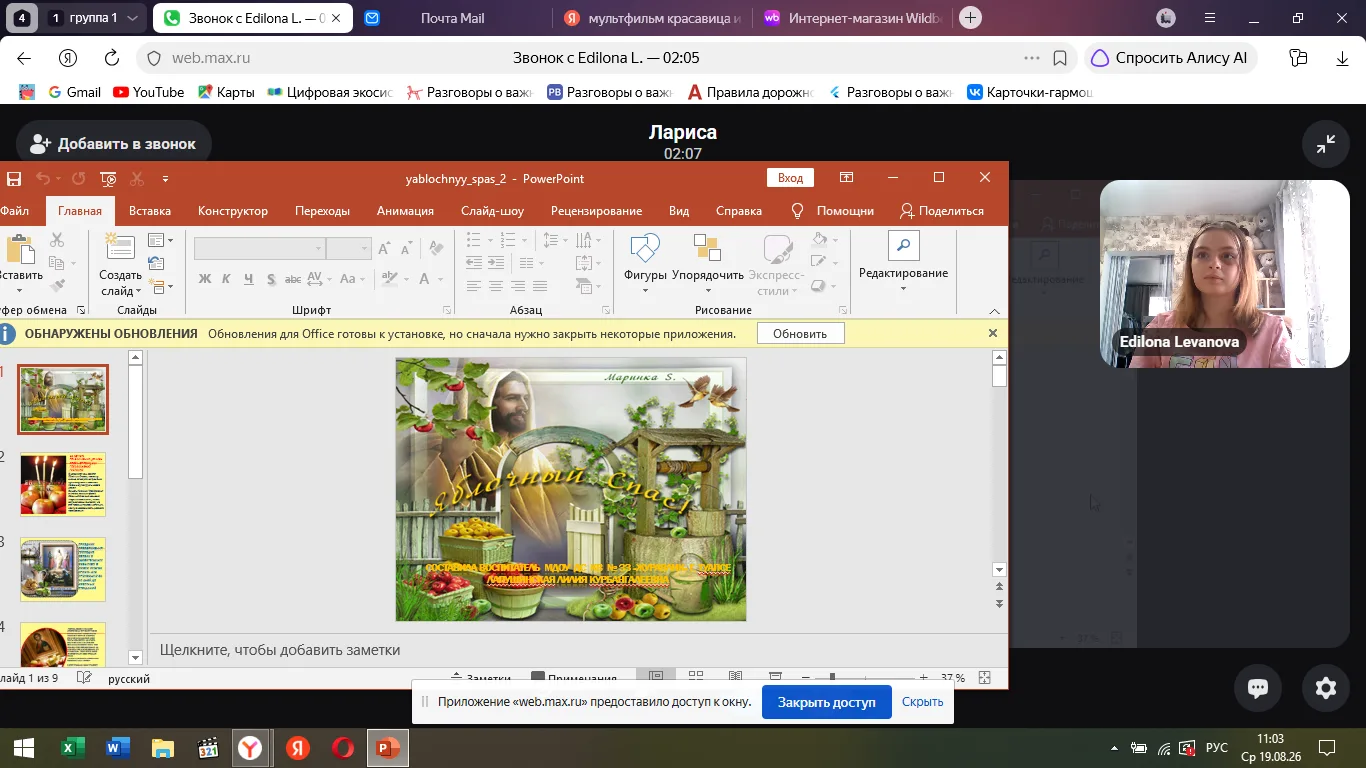Fit slide to current window
The height and width of the screenshot is (768, 1366).
(x=985, y=677)
